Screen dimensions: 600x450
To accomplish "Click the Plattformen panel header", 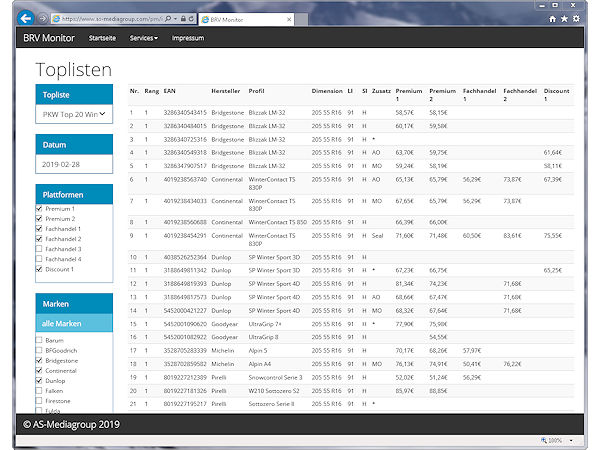I will pyautogui.click(x=74, y=194).
